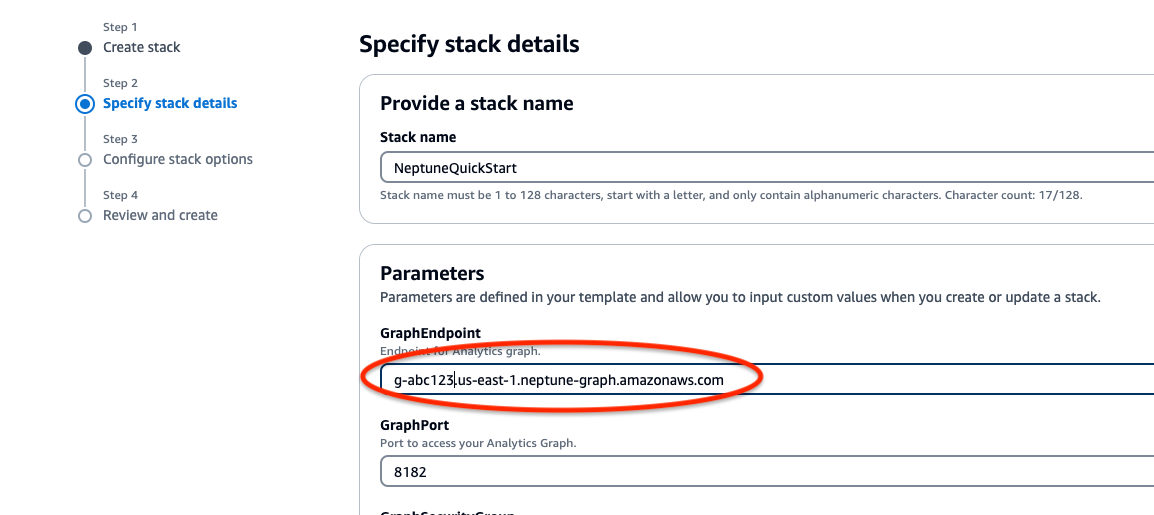Open the Review and create step

click(160, 216)
